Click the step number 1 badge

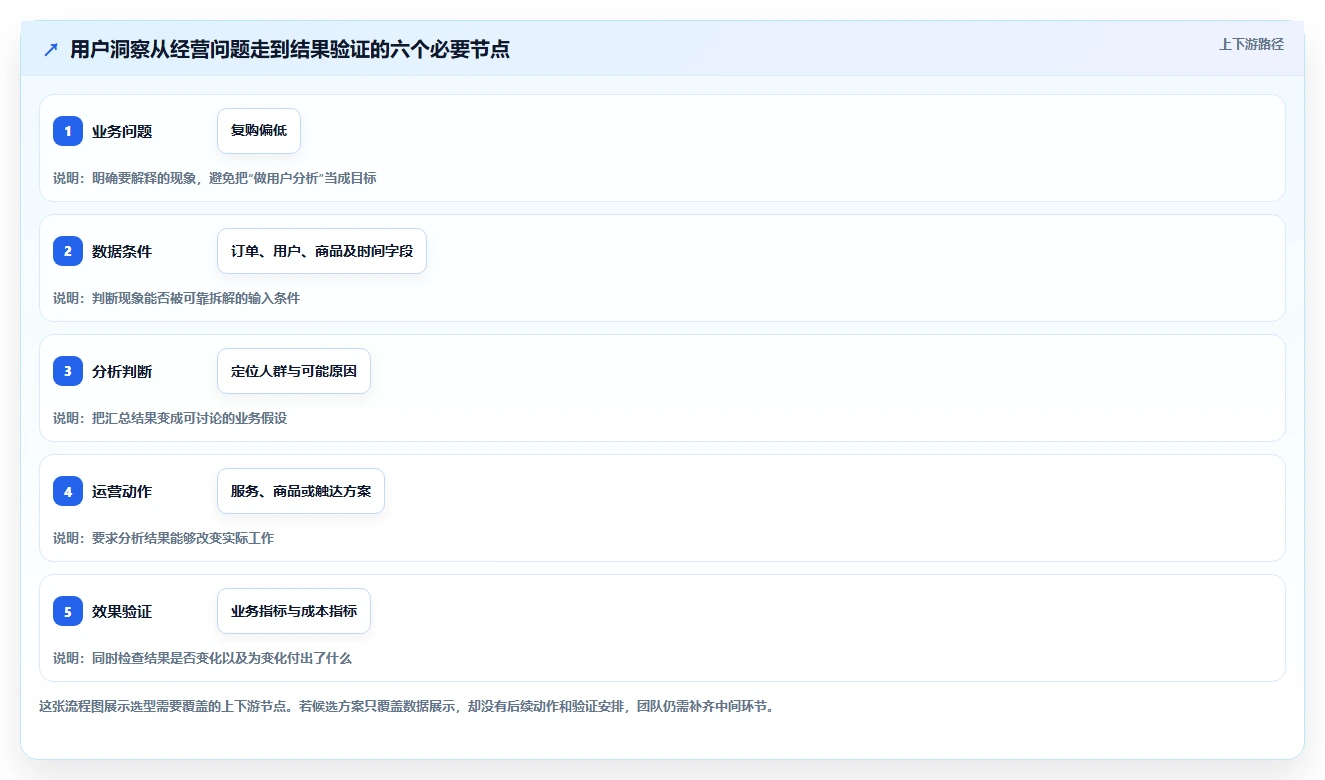tap(68, 131)
